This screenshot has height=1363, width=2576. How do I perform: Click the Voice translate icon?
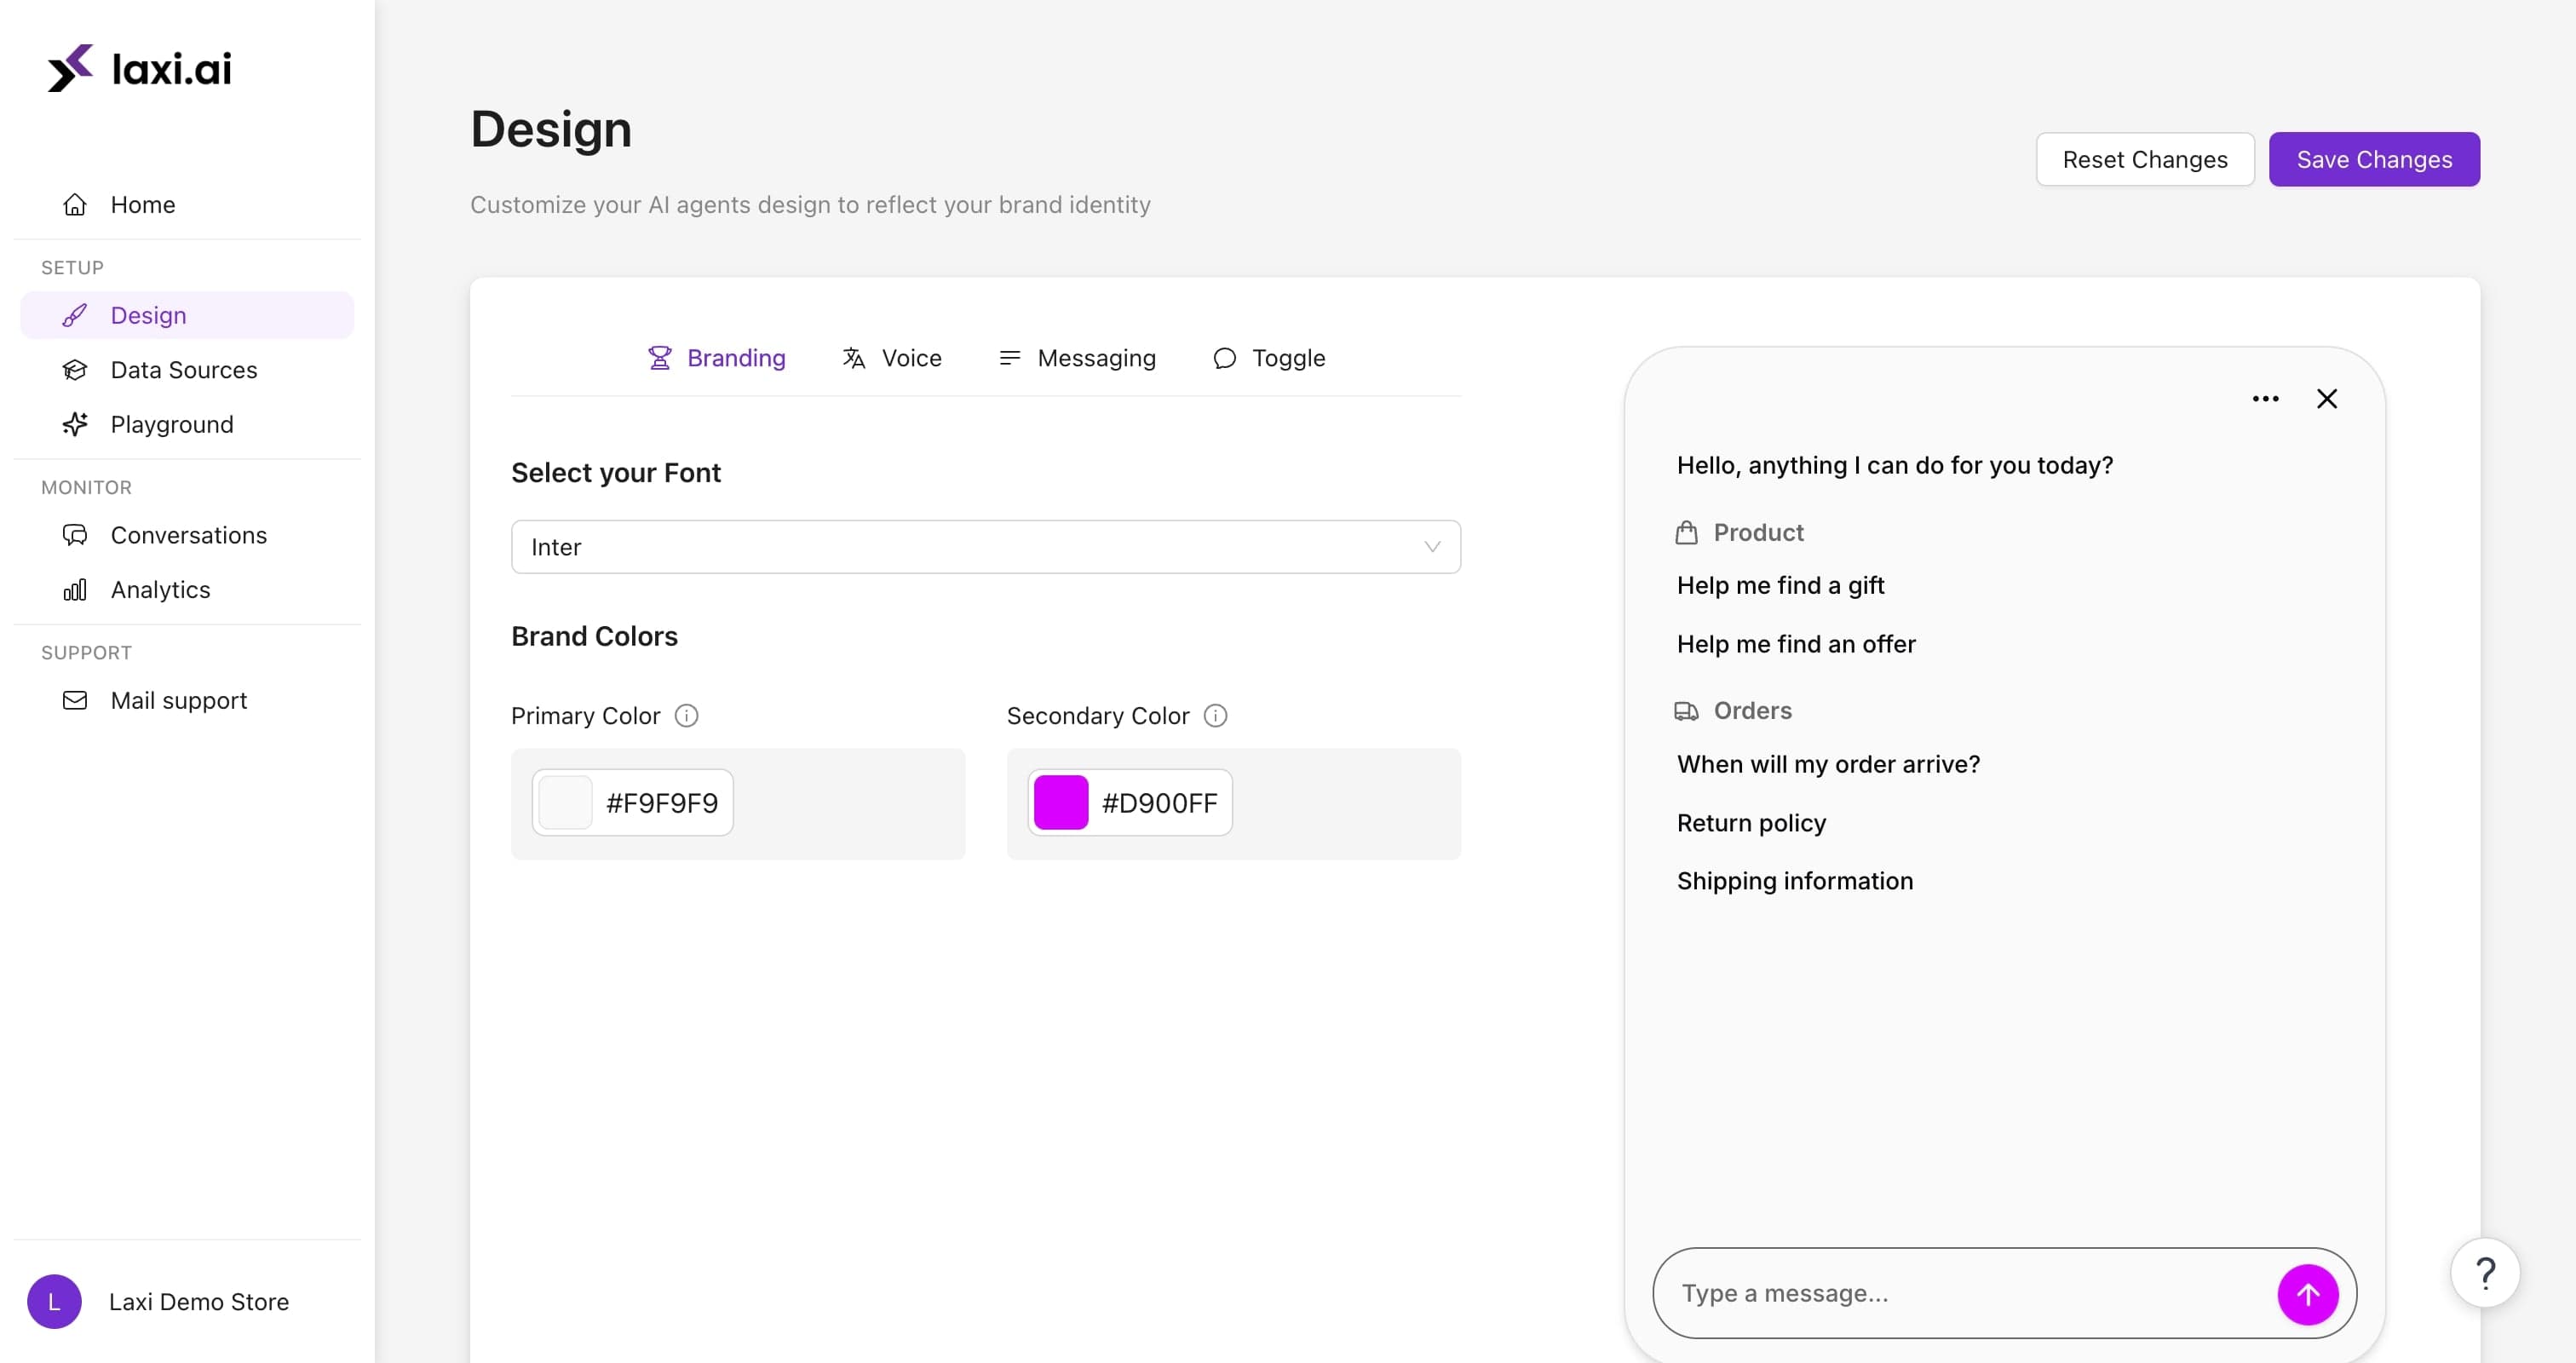[x=853, y=358]
